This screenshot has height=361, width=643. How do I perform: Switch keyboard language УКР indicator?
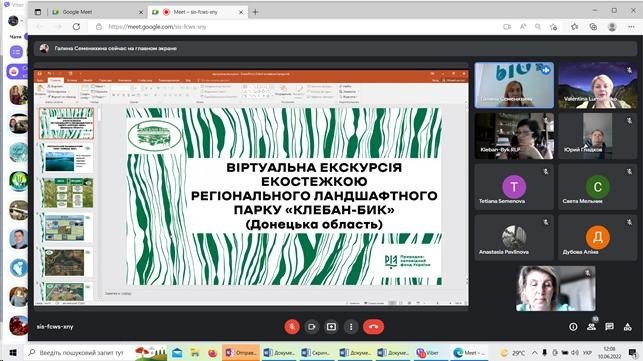point(587,352)
